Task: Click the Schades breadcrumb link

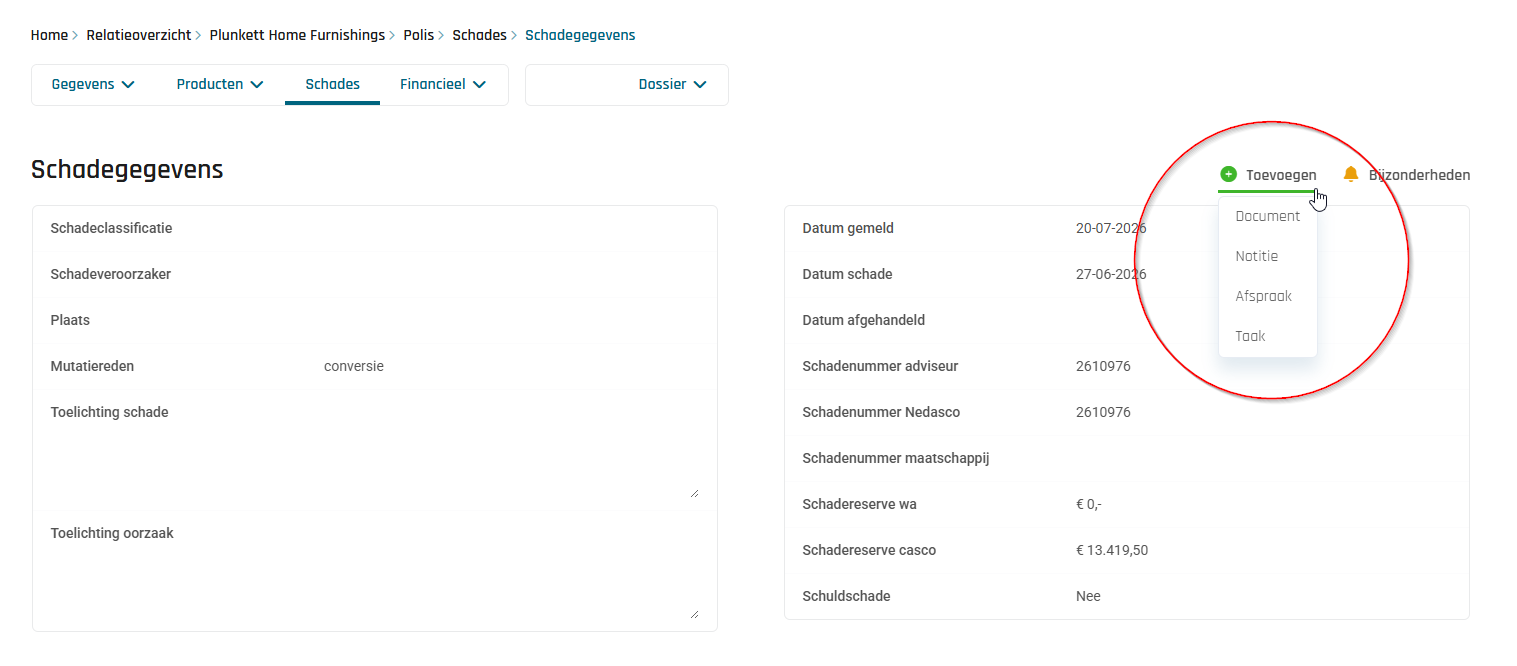Action: [479, 35]
